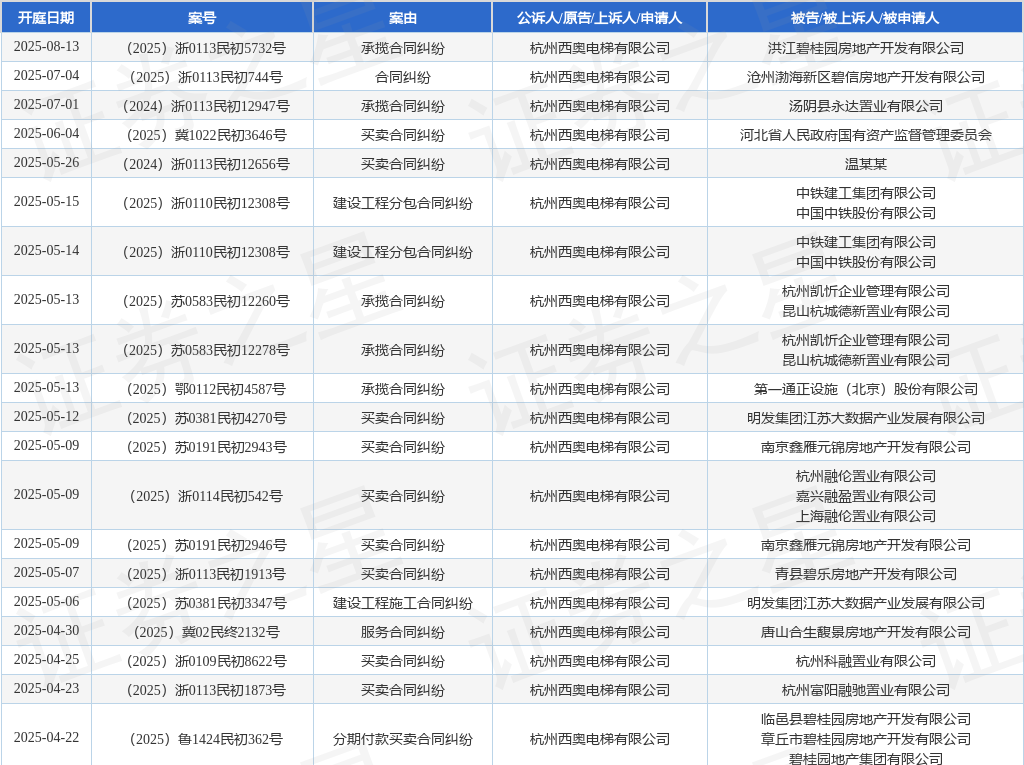Click 承揽合同纠纷 in the 2025-08-13 row

point(402,48)
